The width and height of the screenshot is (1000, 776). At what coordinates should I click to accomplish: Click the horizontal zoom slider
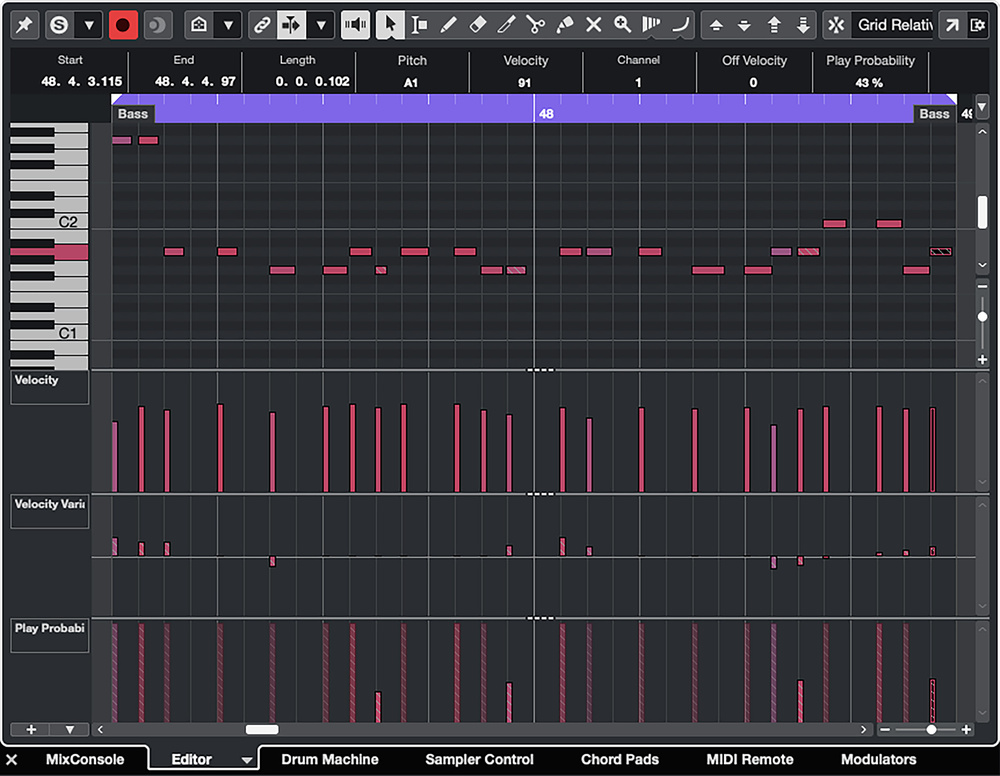click(930, 730)
